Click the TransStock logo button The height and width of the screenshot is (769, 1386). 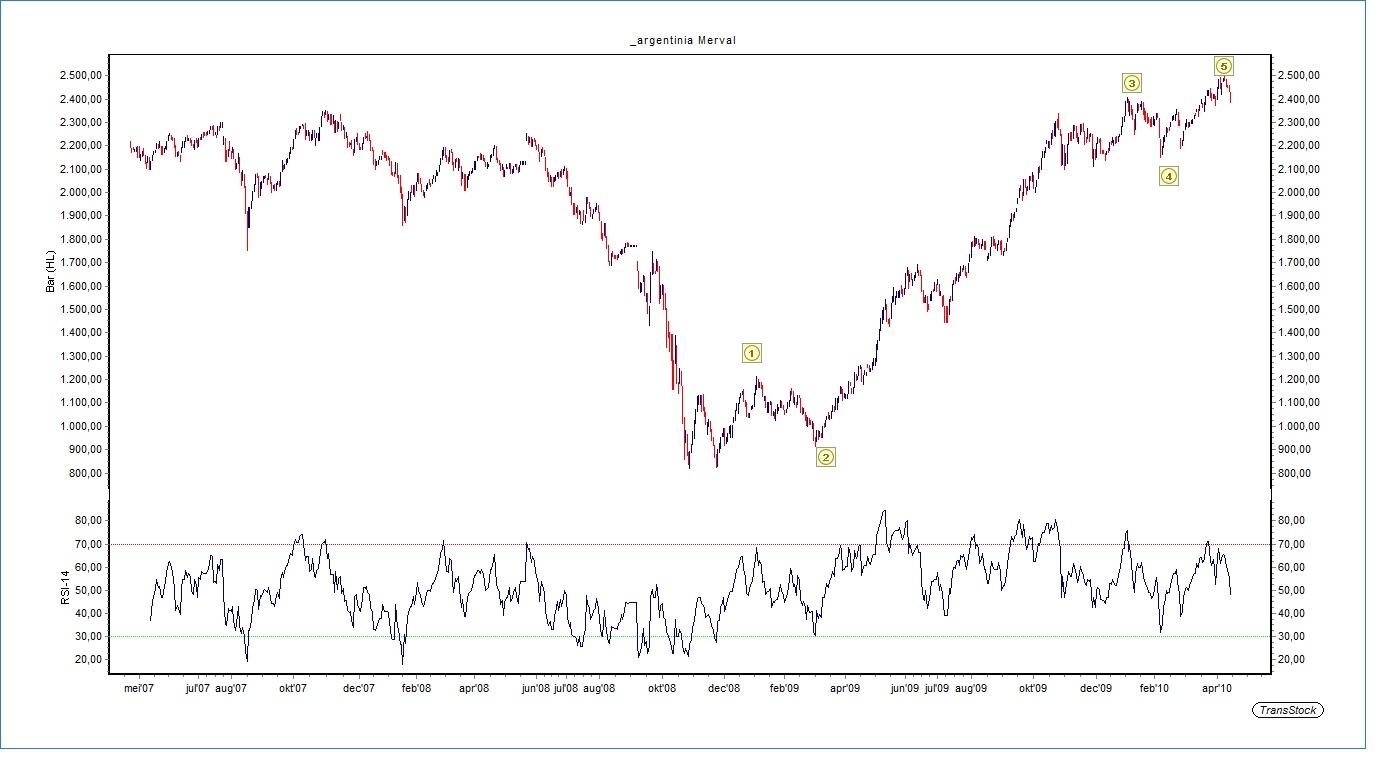coord(1288,710)
